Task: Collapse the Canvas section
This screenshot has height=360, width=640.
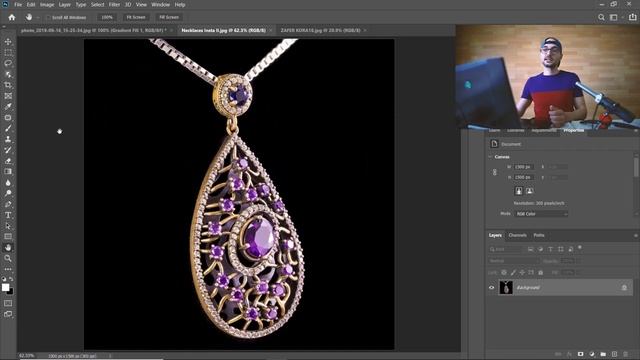Action: point(490,157)
